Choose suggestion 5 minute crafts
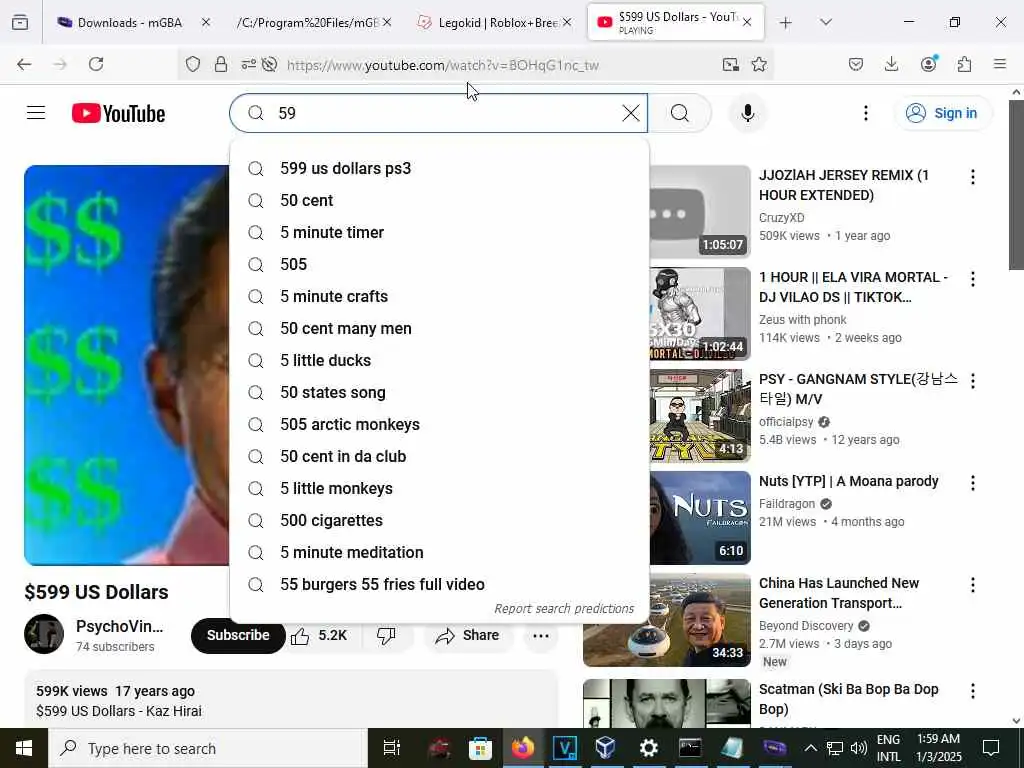 440,296
